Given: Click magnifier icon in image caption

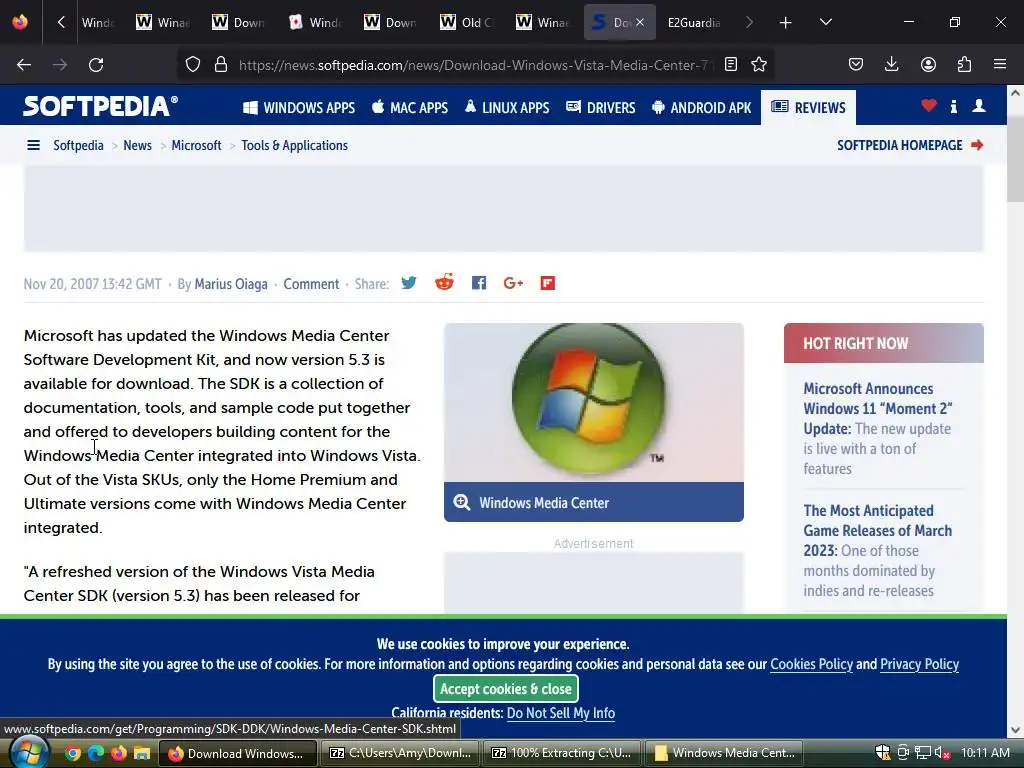Looking at the screenshot, I should (x=462, y=502).
